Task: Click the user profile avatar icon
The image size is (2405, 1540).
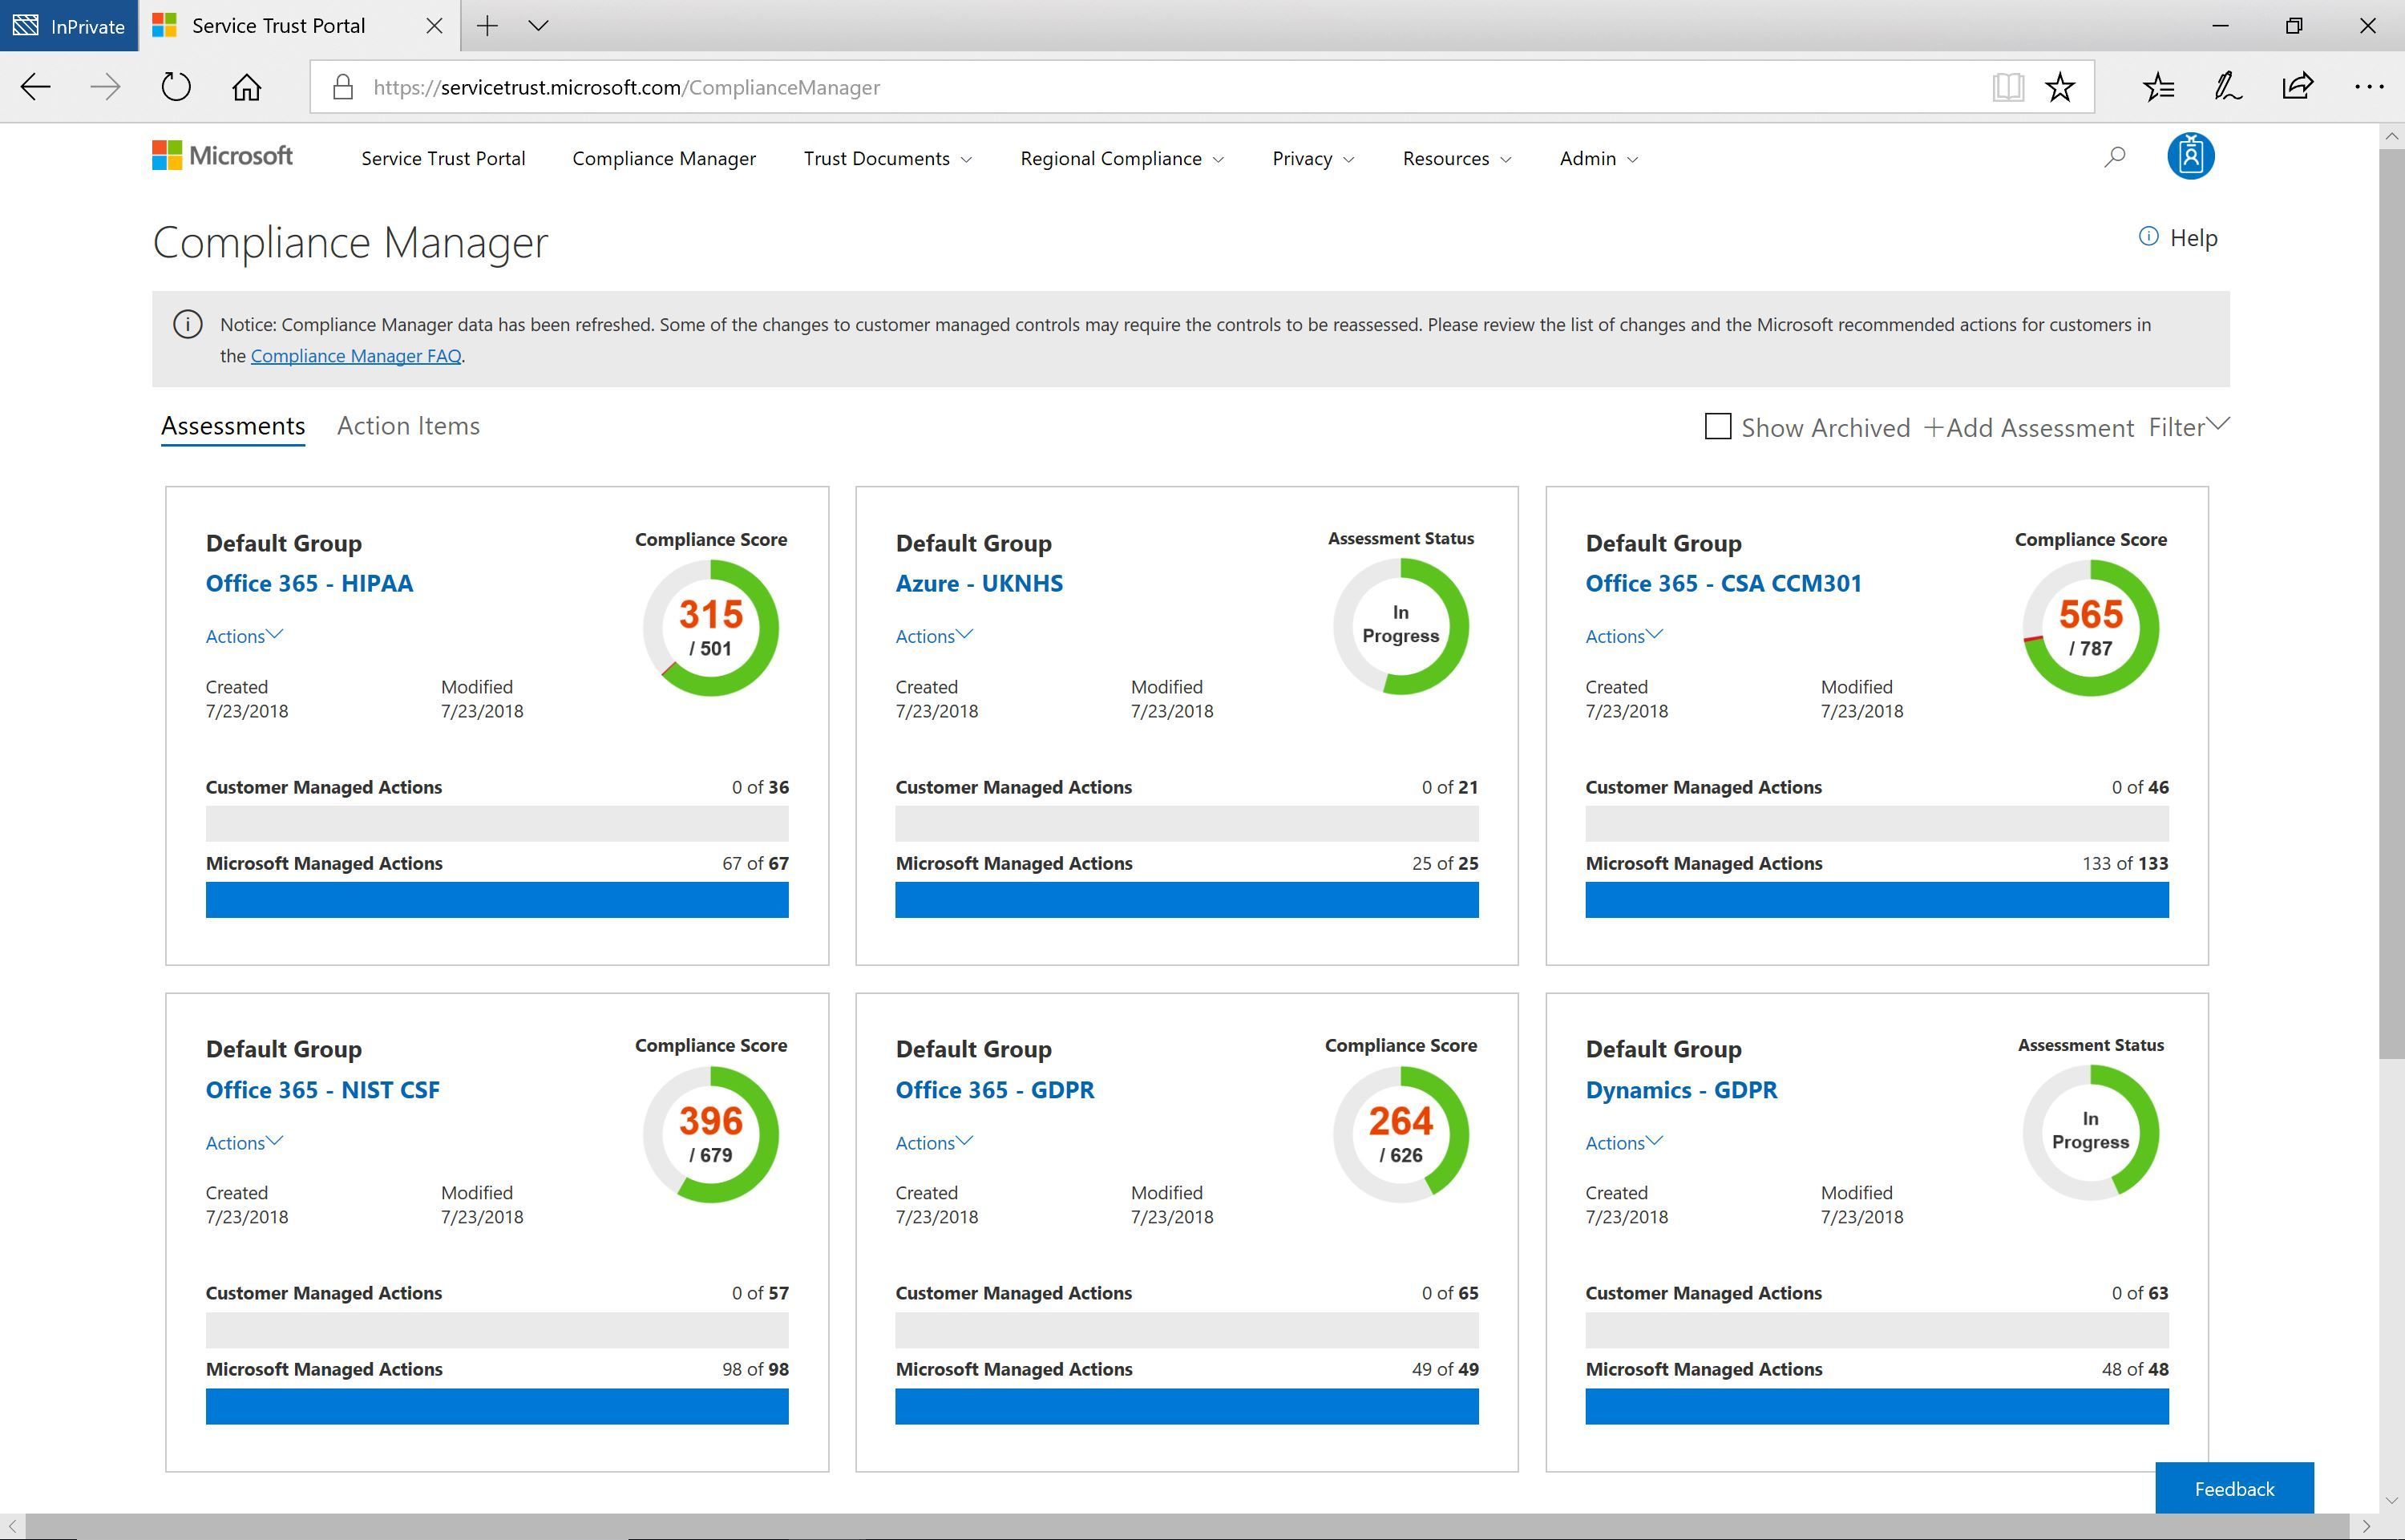Action: [x=2190, y=156]
